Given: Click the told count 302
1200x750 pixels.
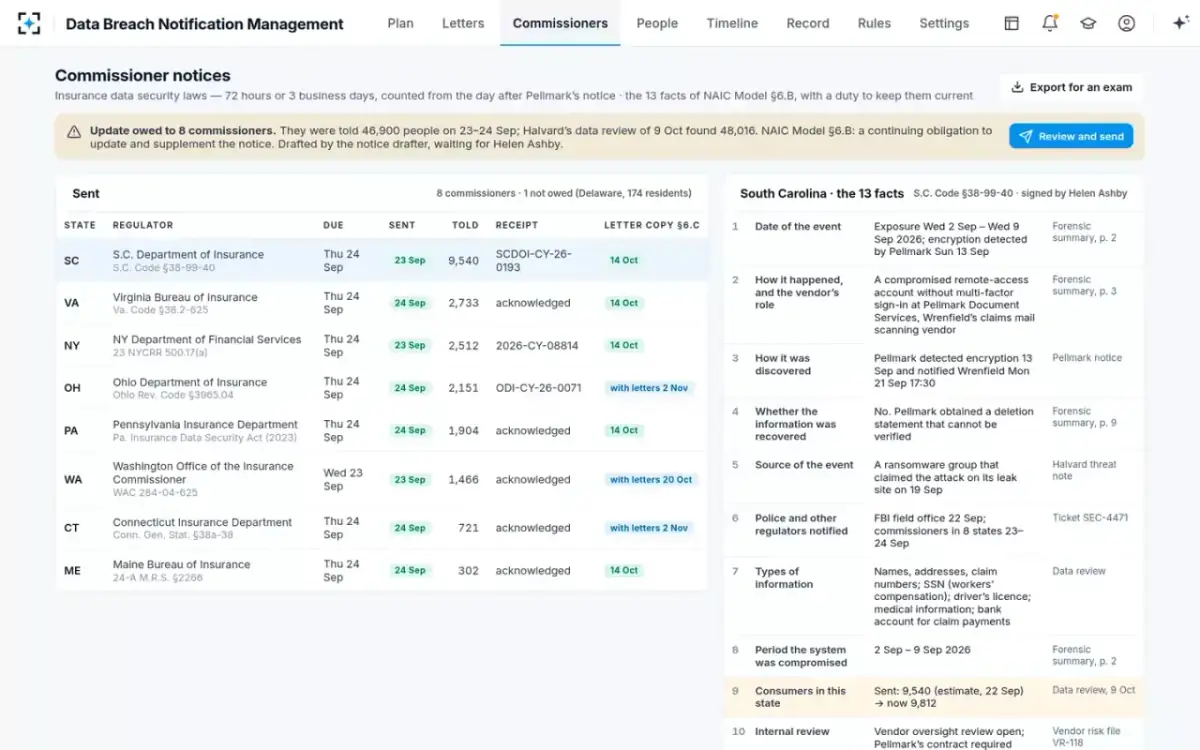Looking at the screenshot, I should 468,570.
